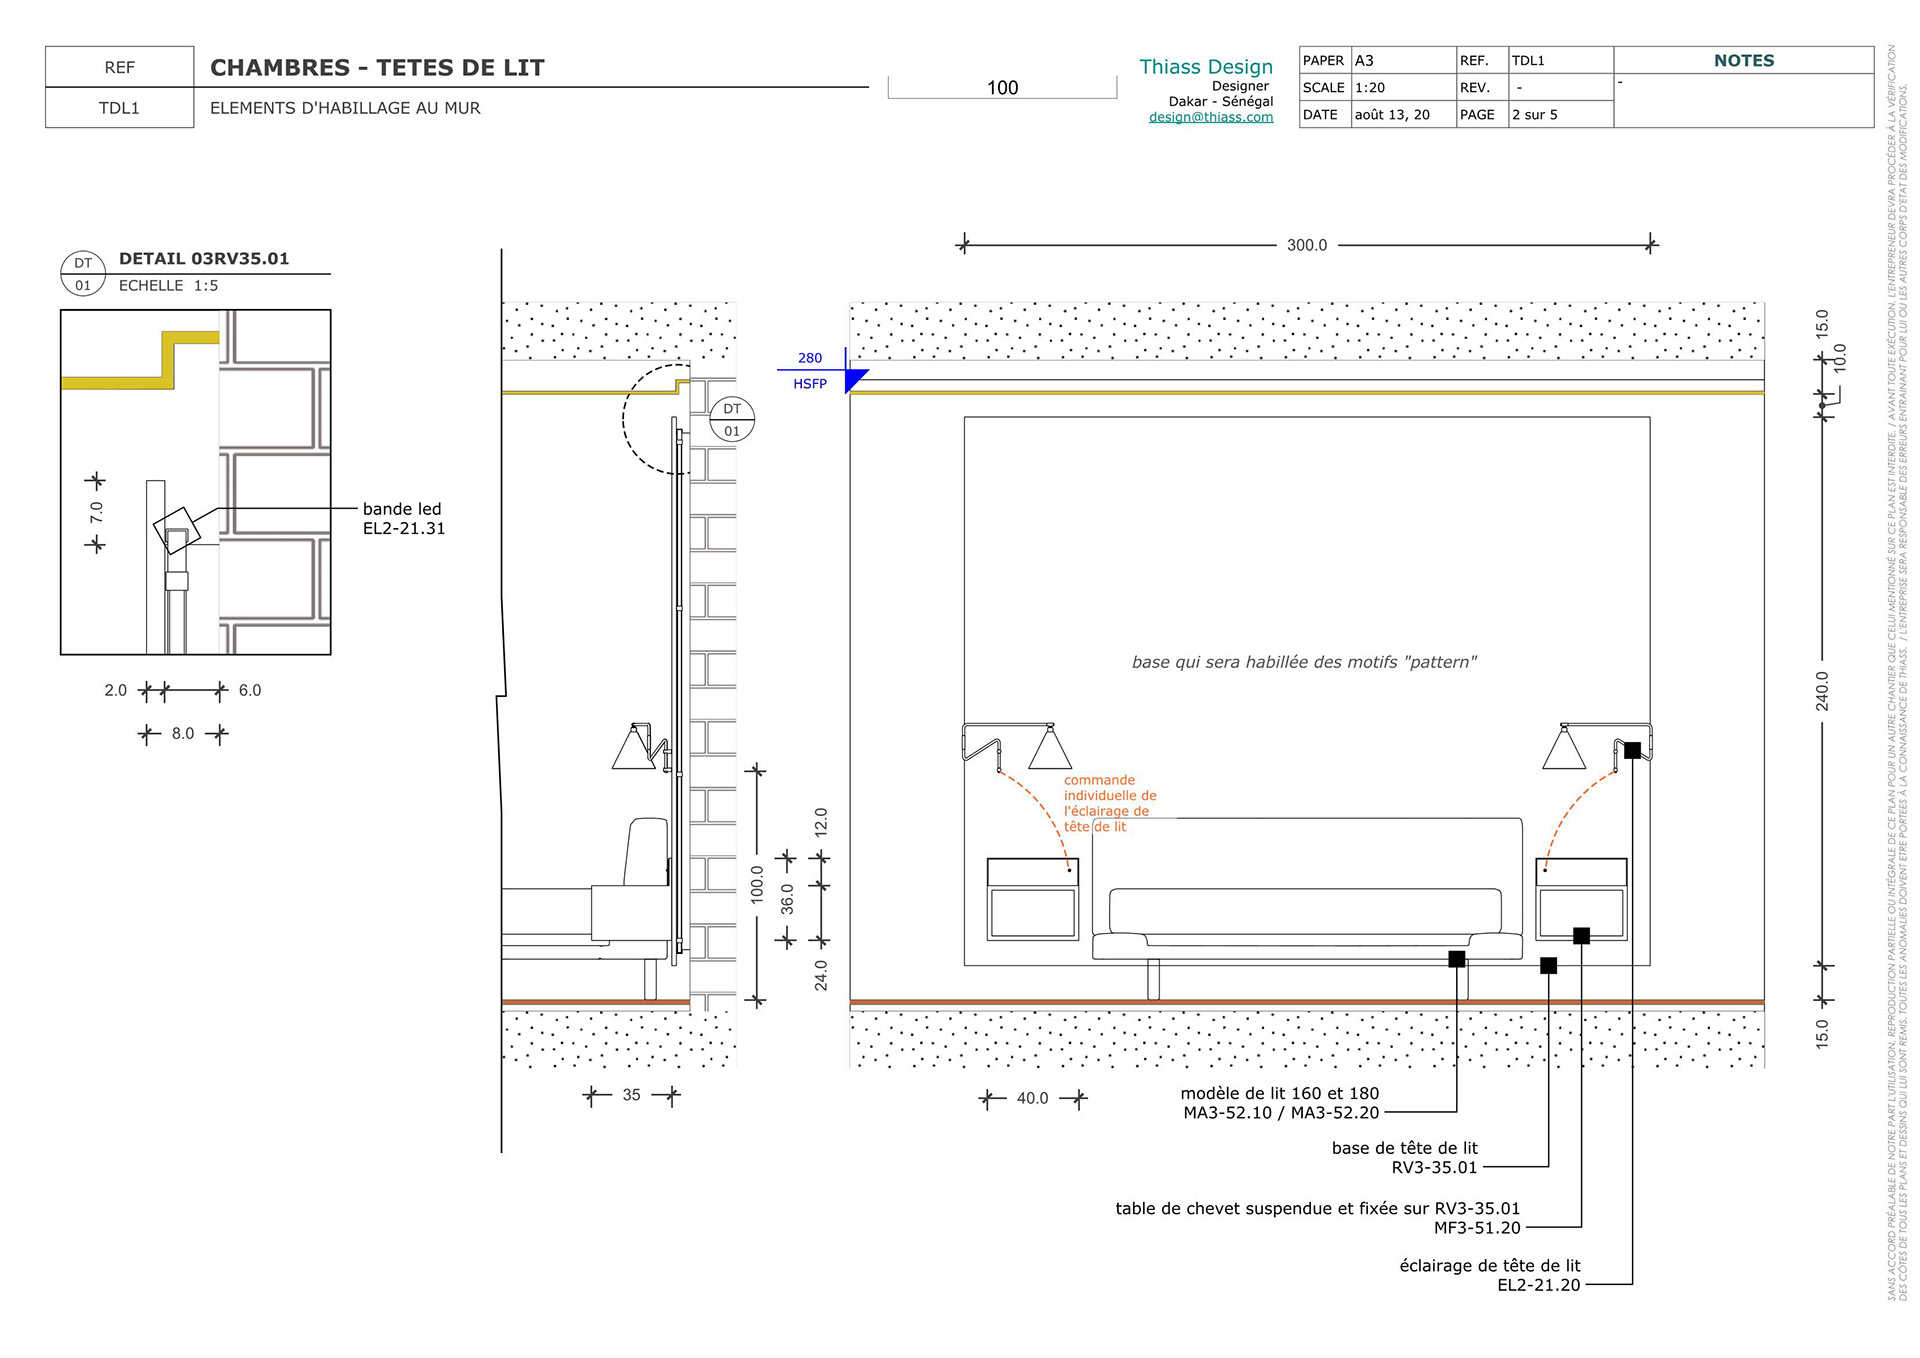Screen dimensions: 1920x1358
Task: Click the bottom 15.0 dimension at right
Action: pyautogui.click(x=1822, y=1033)
